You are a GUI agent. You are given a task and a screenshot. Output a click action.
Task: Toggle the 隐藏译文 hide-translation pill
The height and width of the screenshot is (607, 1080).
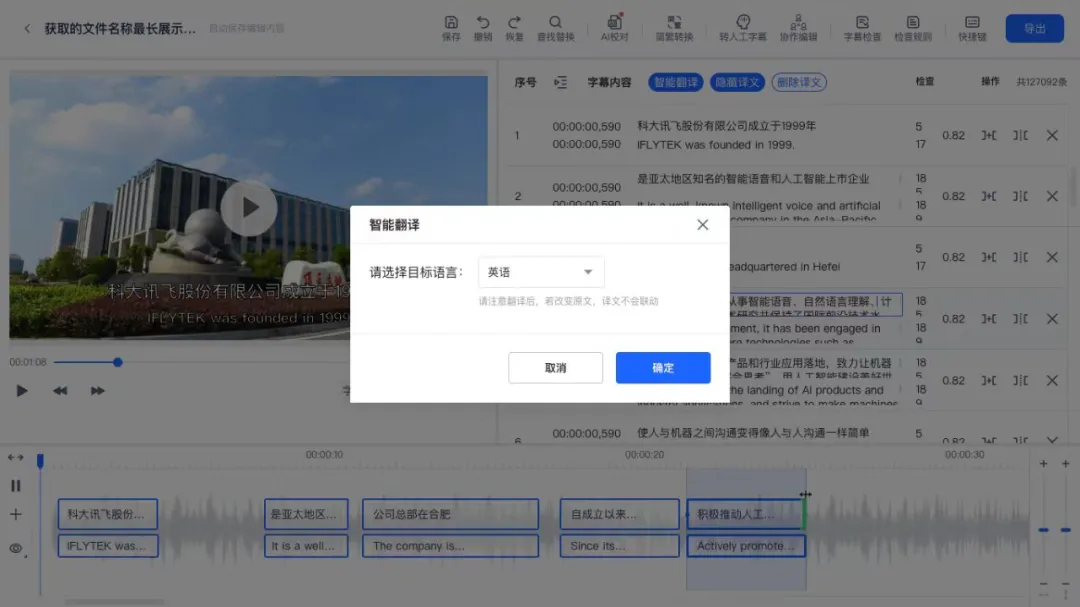click(x=737, y=82)
